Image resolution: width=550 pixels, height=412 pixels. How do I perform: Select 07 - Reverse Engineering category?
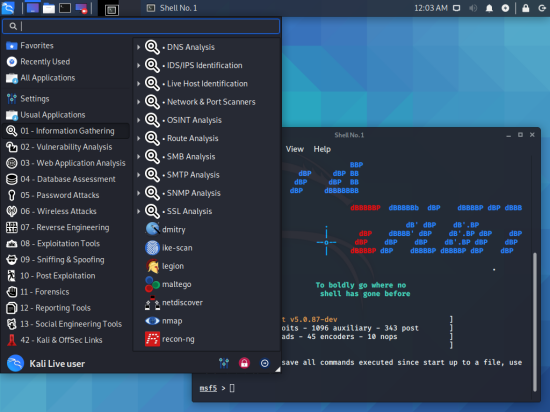point(66,227)
